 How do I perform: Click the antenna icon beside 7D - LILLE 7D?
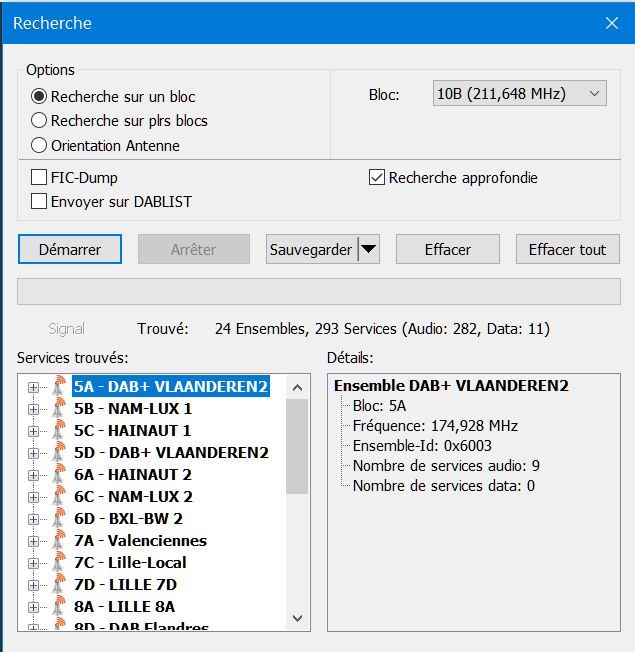(59, 584)
